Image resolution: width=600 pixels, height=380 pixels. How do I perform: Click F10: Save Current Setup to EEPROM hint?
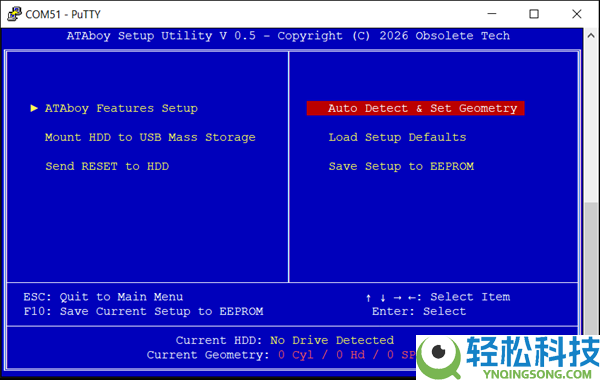pyautogui.click(x=143, y=312)
